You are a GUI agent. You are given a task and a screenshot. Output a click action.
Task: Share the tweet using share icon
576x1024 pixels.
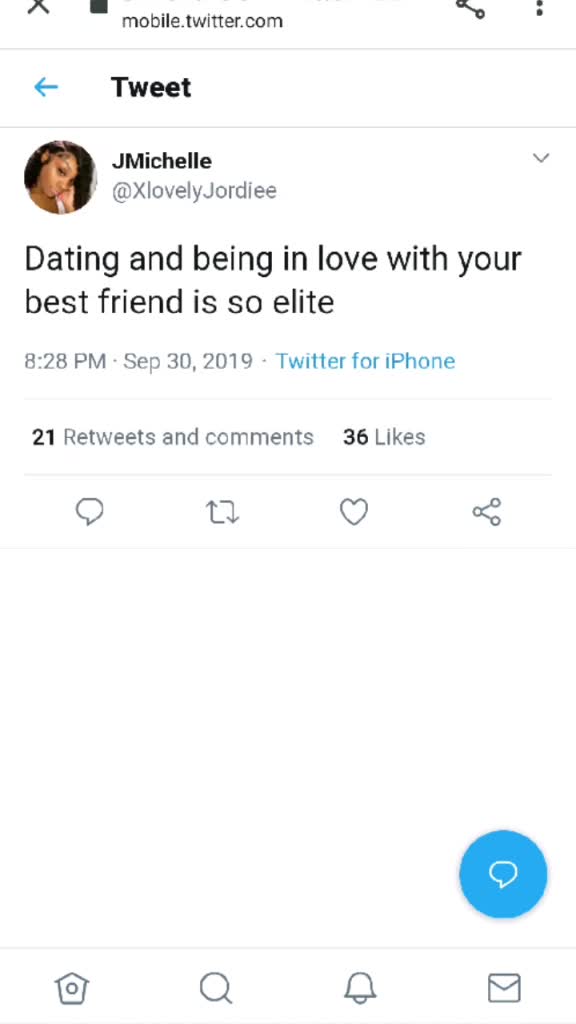coord(487,511)
